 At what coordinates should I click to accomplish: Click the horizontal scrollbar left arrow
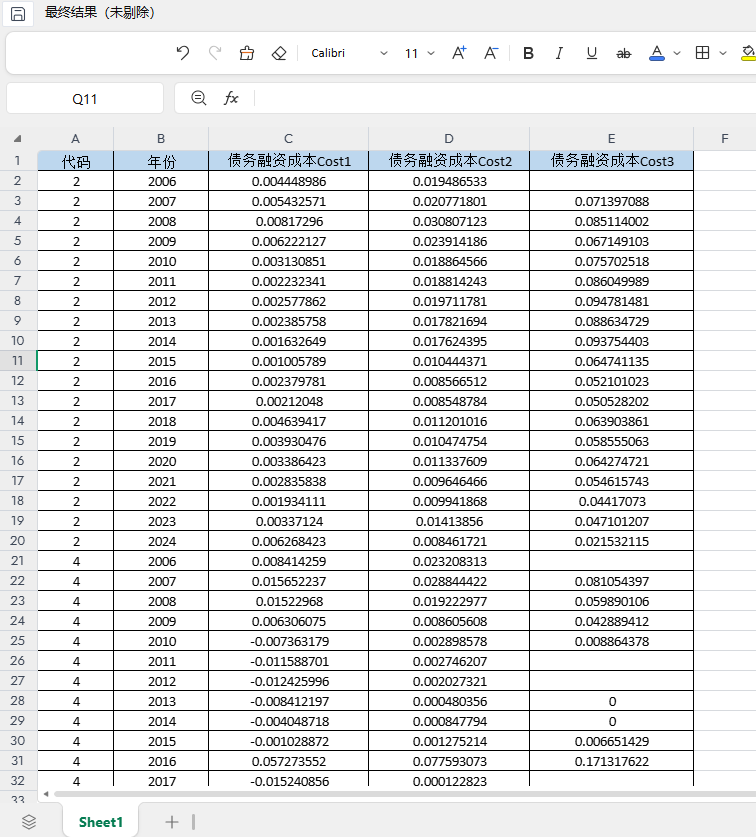46,794
